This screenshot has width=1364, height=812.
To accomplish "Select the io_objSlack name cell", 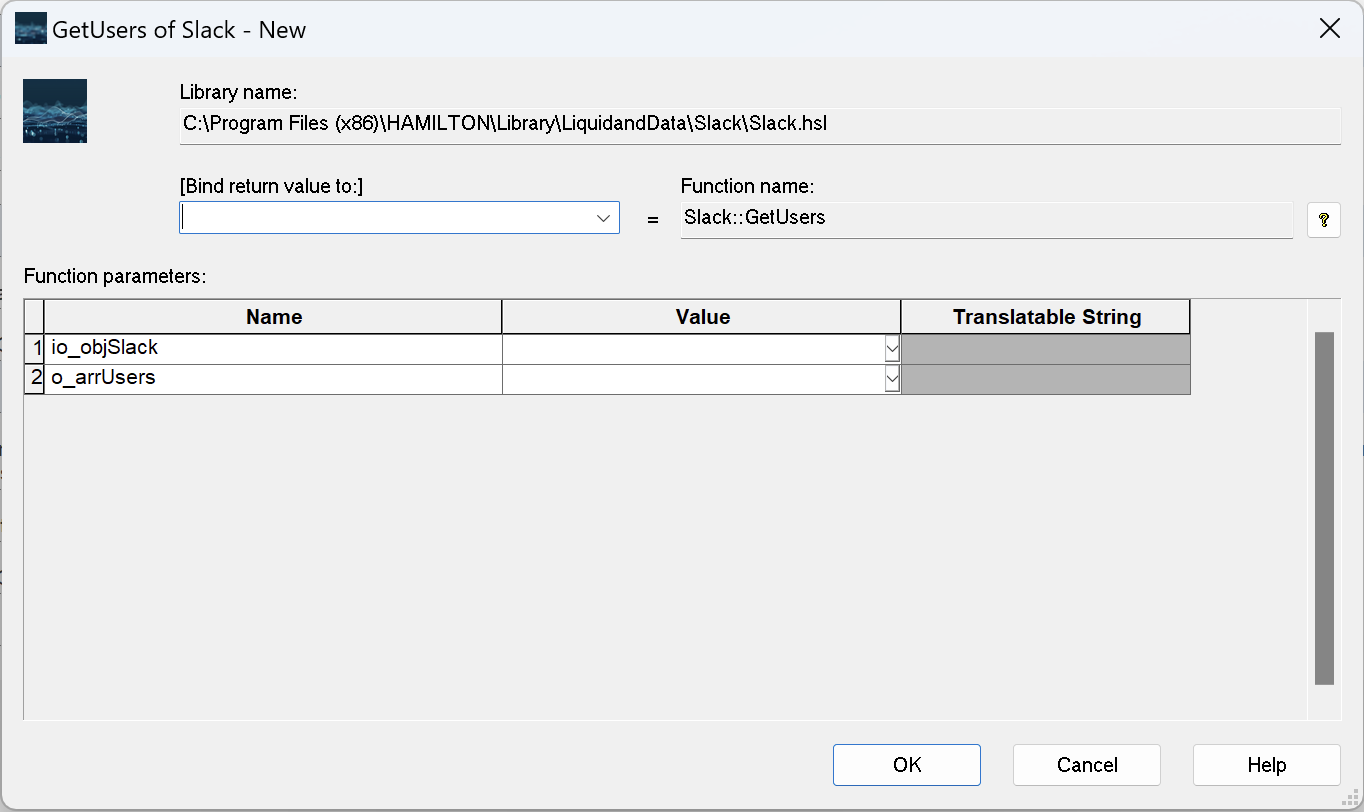I will pyautogui.click(x=273, y=349).
